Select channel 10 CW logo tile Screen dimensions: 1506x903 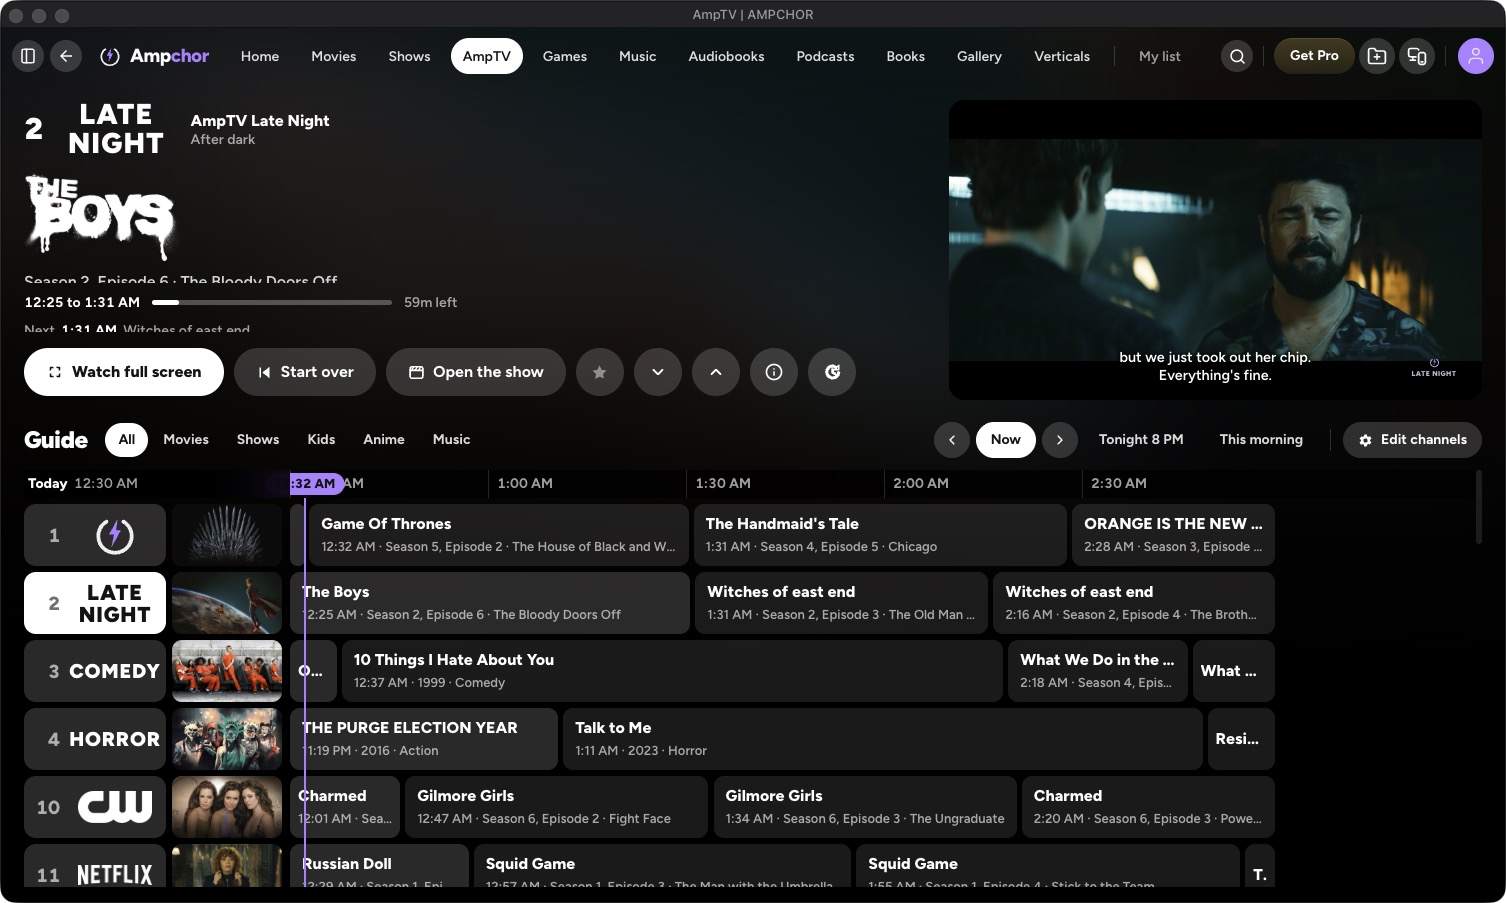(x=95, y=807)
